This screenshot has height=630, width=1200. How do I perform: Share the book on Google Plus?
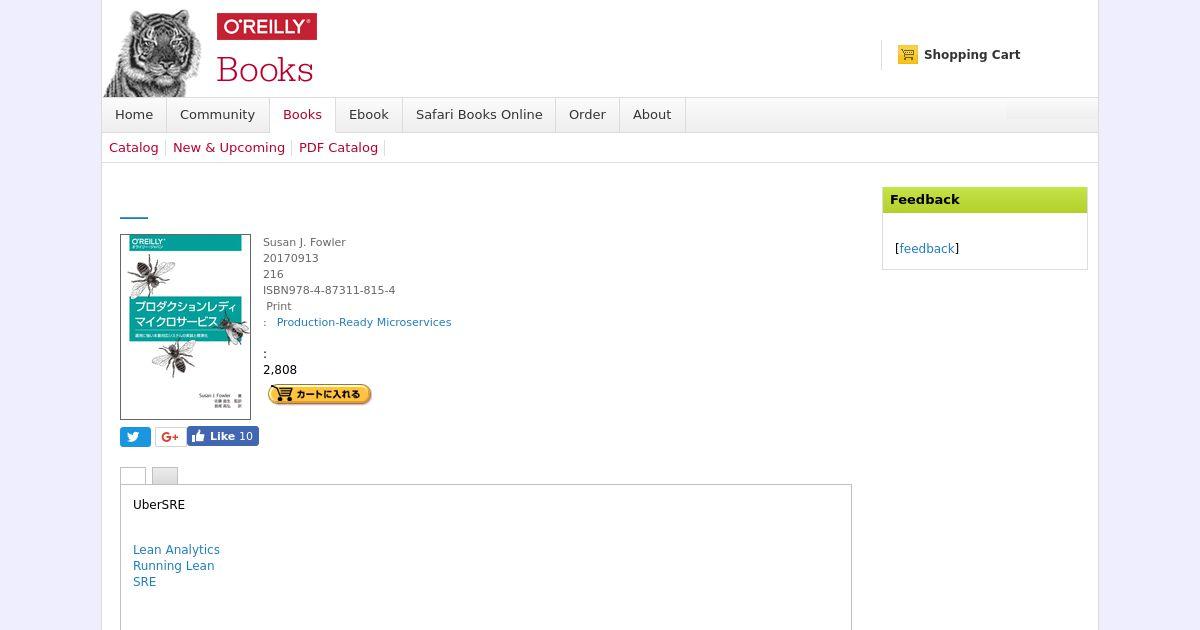170,437
